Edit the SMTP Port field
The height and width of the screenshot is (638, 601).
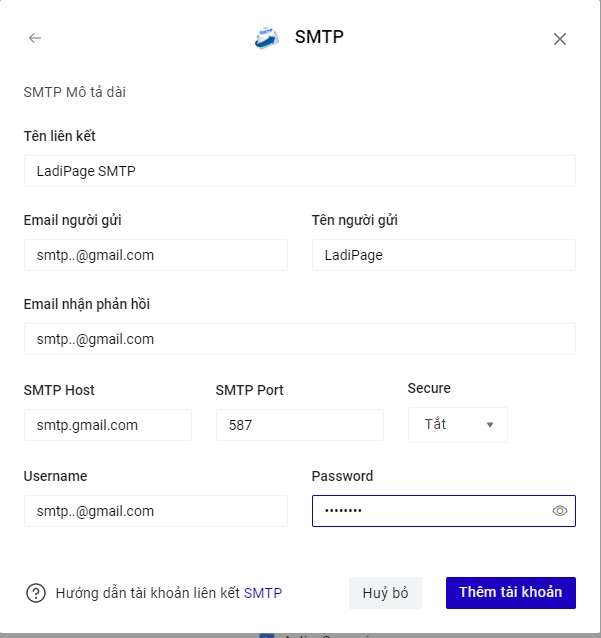tap(299, 425)
